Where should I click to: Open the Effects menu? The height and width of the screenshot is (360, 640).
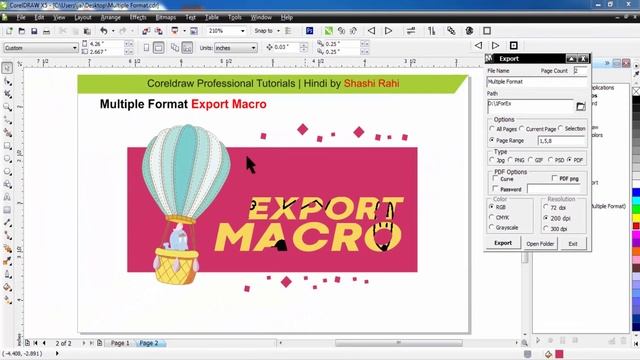click(138, 18)
